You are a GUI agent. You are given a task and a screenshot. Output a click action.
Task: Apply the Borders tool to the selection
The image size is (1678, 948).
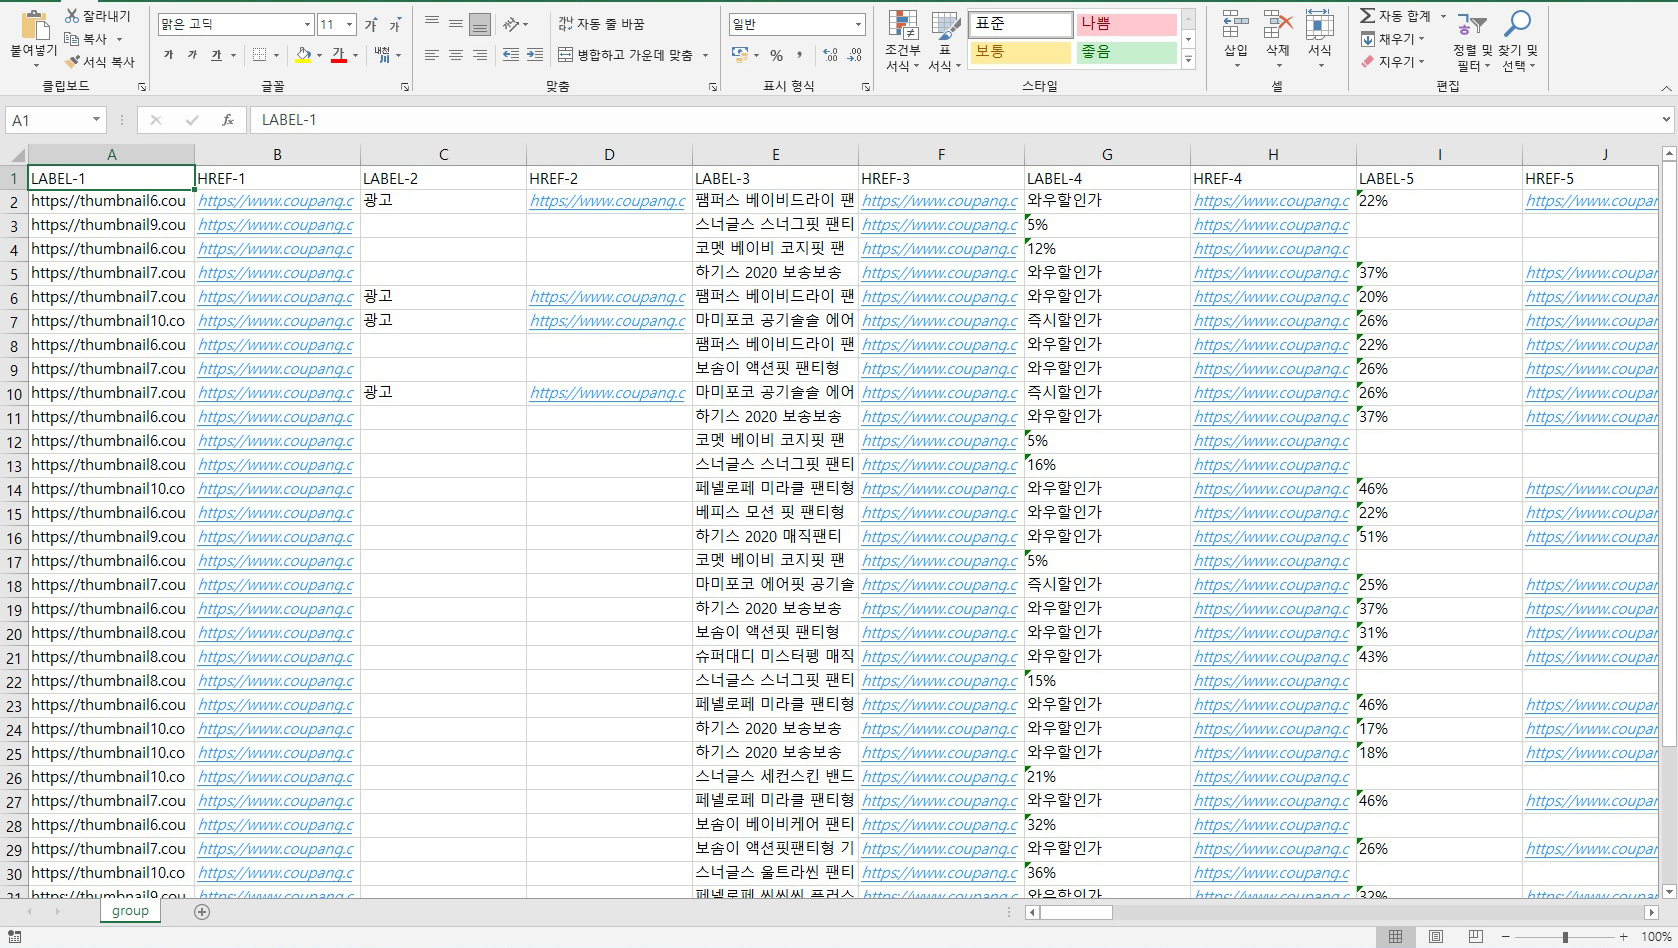point(260,55)
